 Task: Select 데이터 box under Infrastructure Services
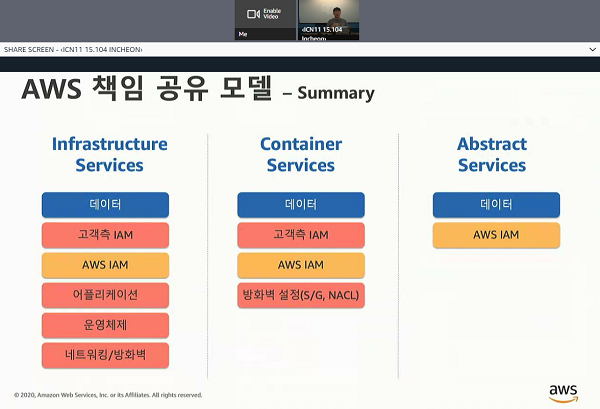click(x=105, y=205)
